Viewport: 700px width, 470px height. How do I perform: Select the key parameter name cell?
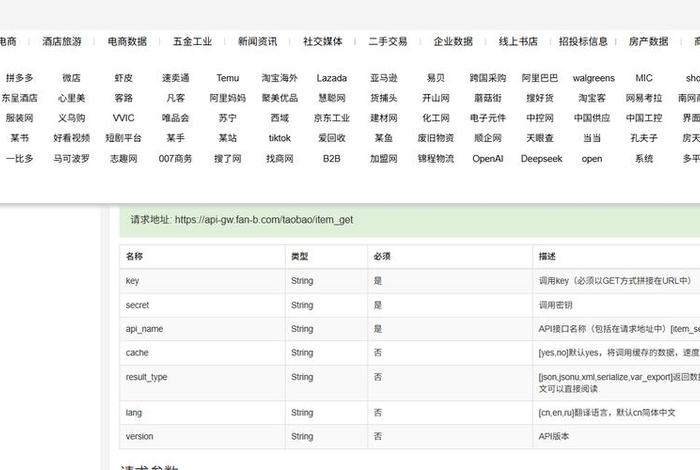point(202,281)
